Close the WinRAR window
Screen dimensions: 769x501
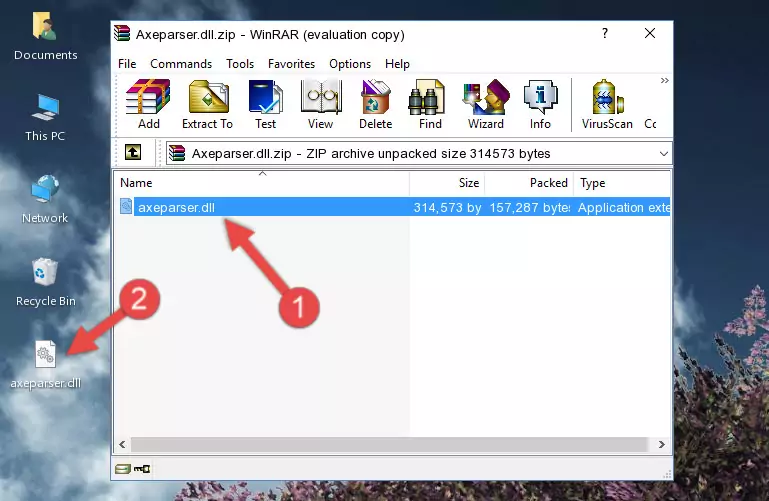pos(650,33)
